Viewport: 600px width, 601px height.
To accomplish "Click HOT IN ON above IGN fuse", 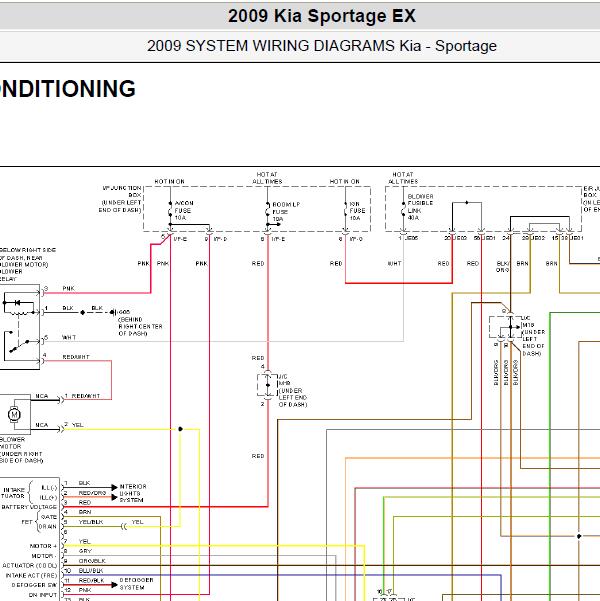I will (344, 181).
